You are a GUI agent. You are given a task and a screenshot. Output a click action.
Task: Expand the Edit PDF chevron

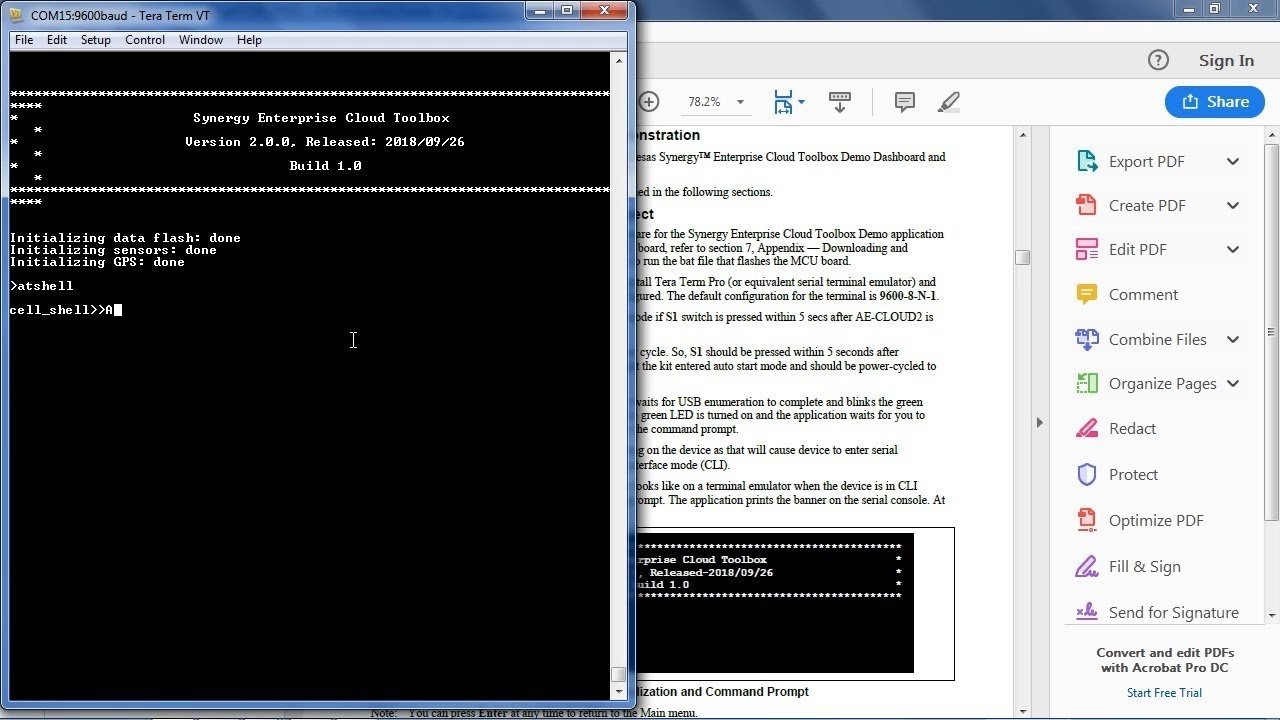(x=1233, y=250)
